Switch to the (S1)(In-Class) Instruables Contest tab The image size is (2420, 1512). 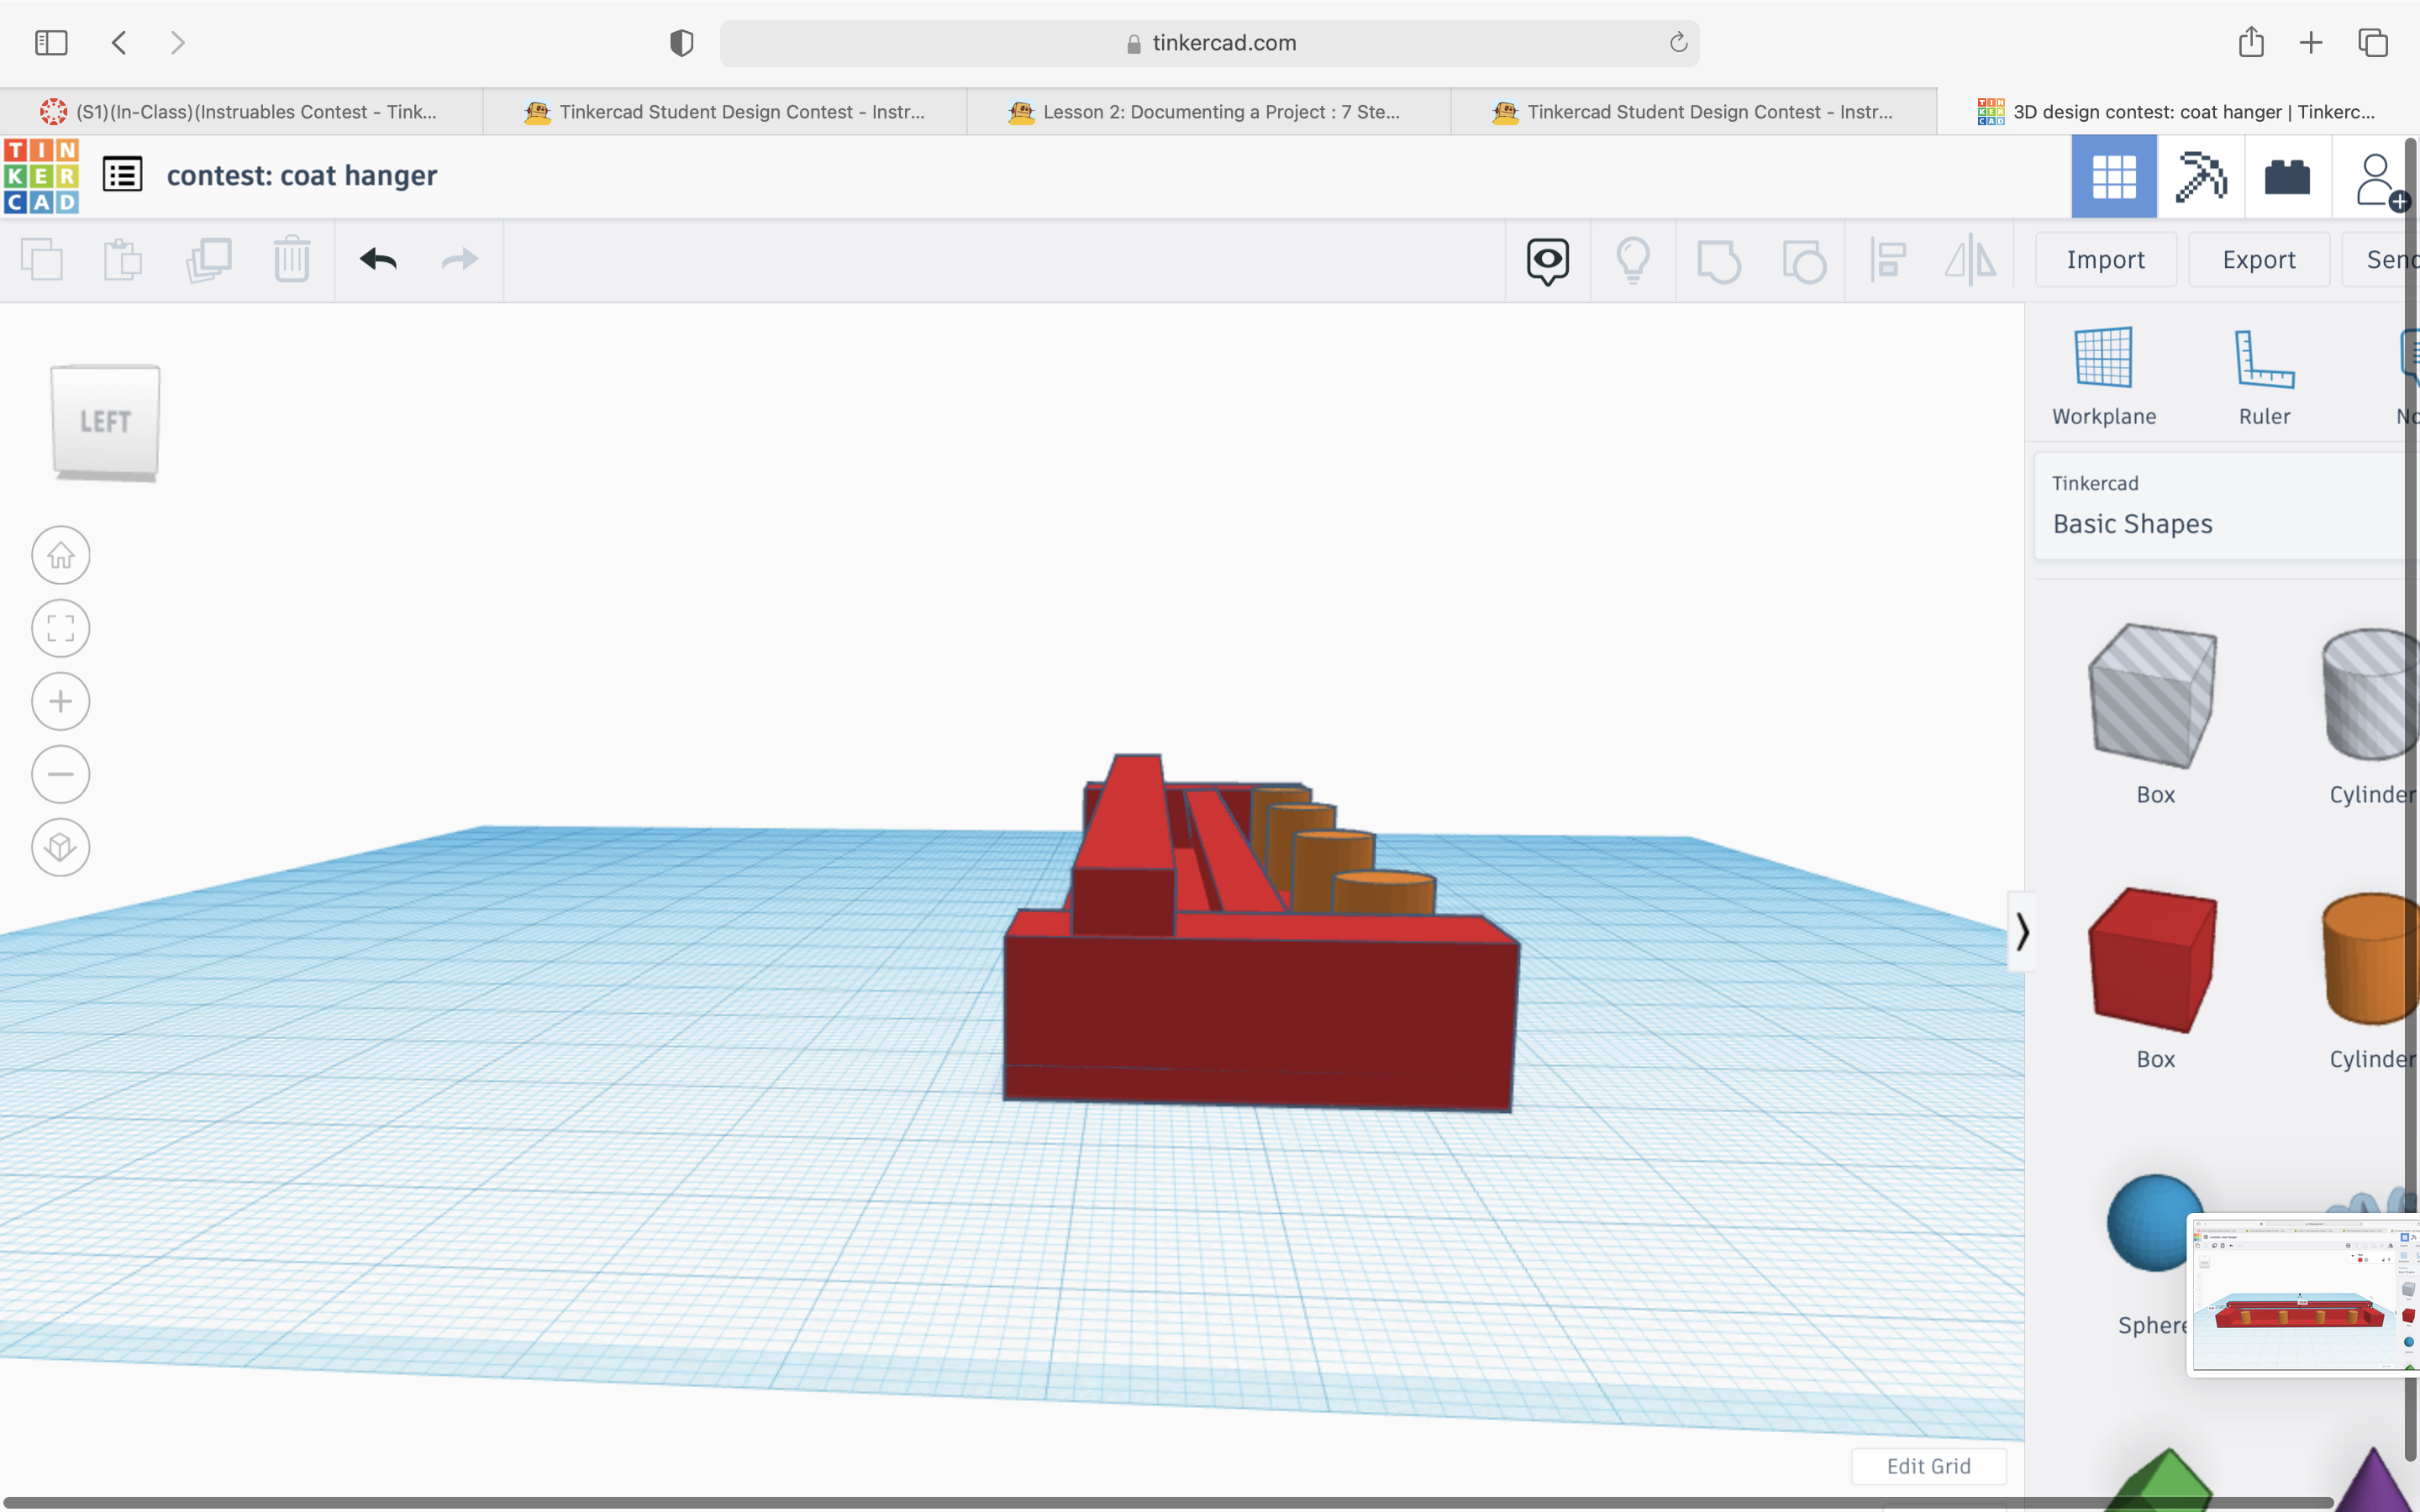tap(241, 112)
